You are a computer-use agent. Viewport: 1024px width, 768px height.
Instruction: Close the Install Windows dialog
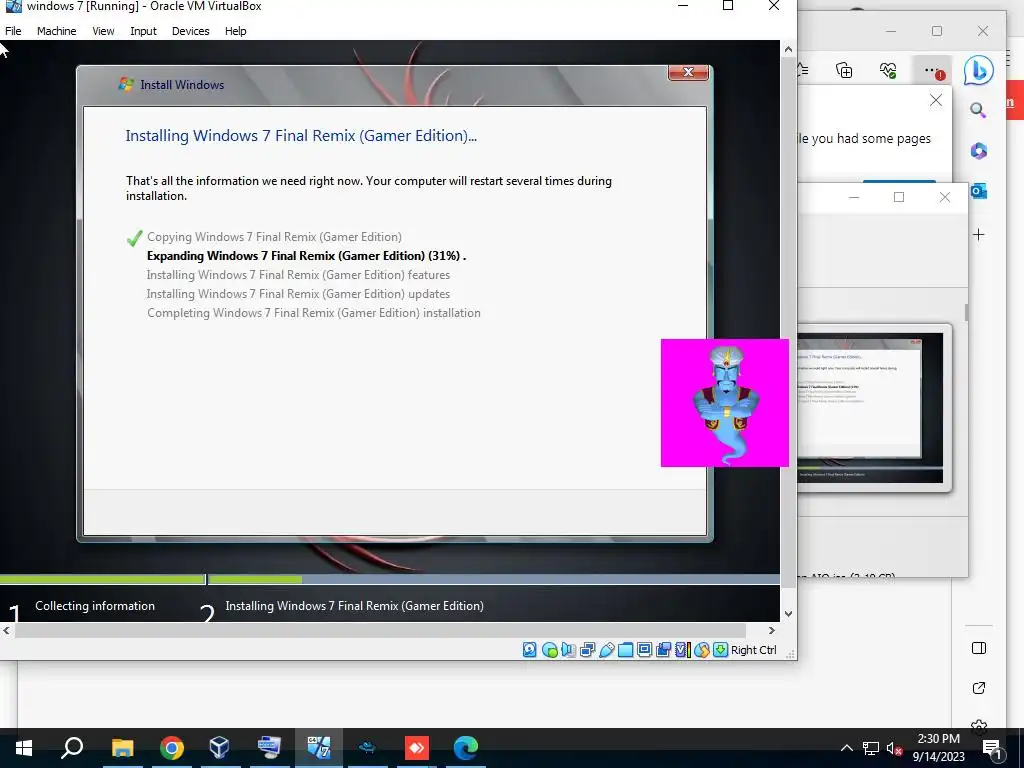point(688,72)
